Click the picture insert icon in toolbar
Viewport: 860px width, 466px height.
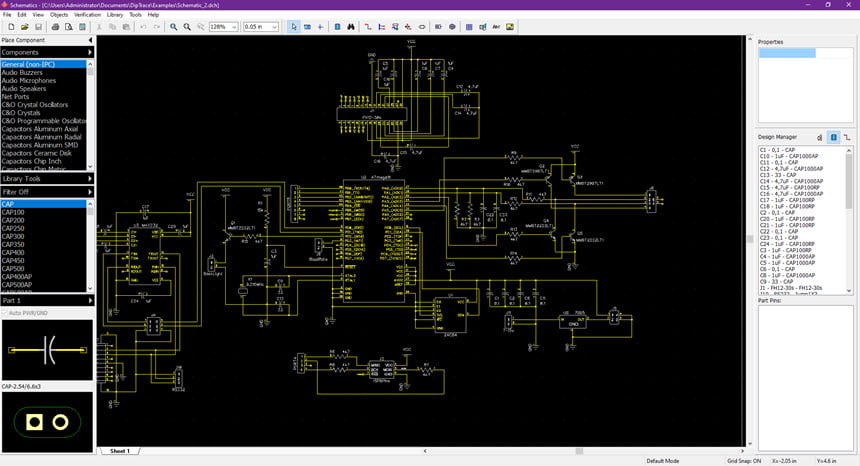tap(510, 26)
